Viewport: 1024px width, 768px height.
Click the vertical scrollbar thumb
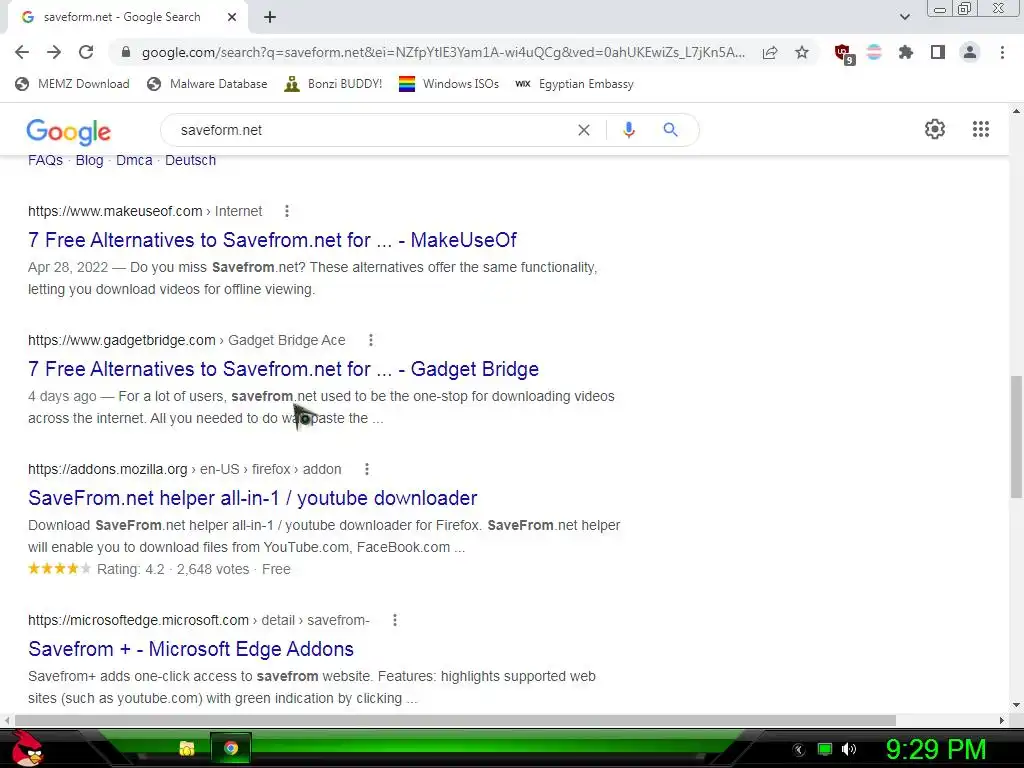tap(1016, 437)
